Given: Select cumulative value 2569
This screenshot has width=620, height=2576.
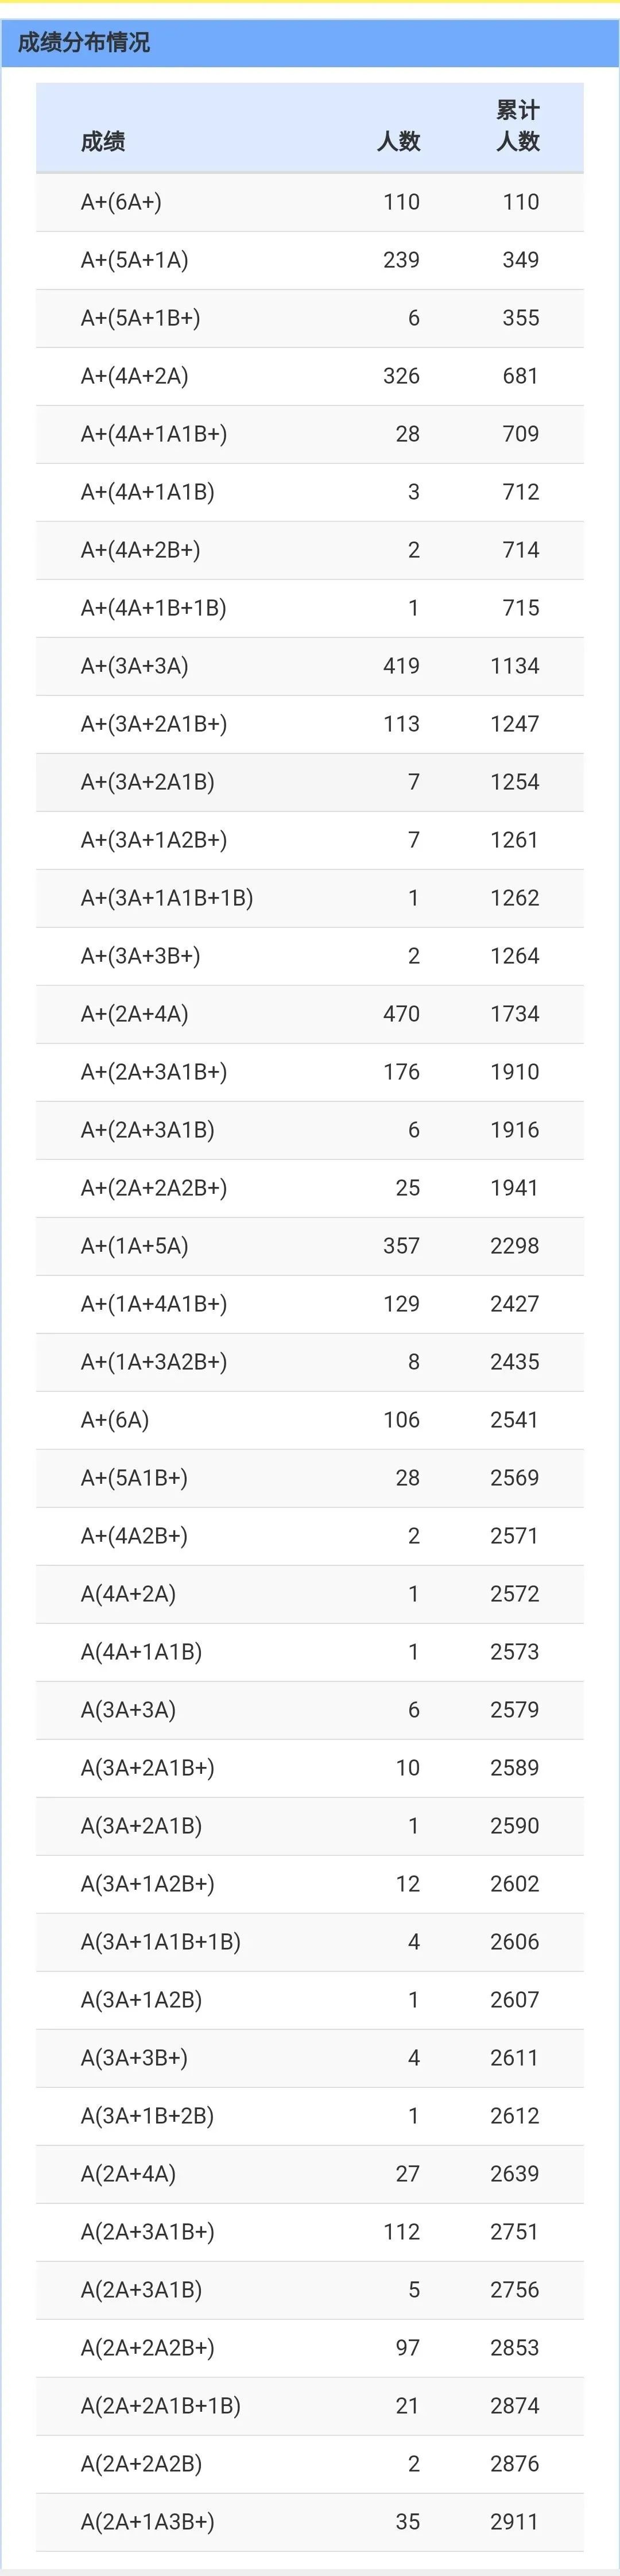Looking at the screenshot, I should coord(514,1478).
